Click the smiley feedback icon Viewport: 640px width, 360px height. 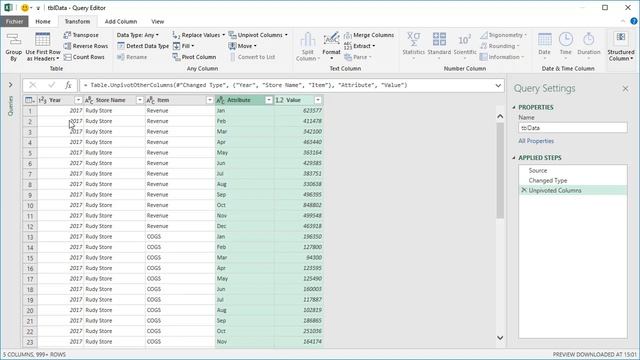pos(25,8)
